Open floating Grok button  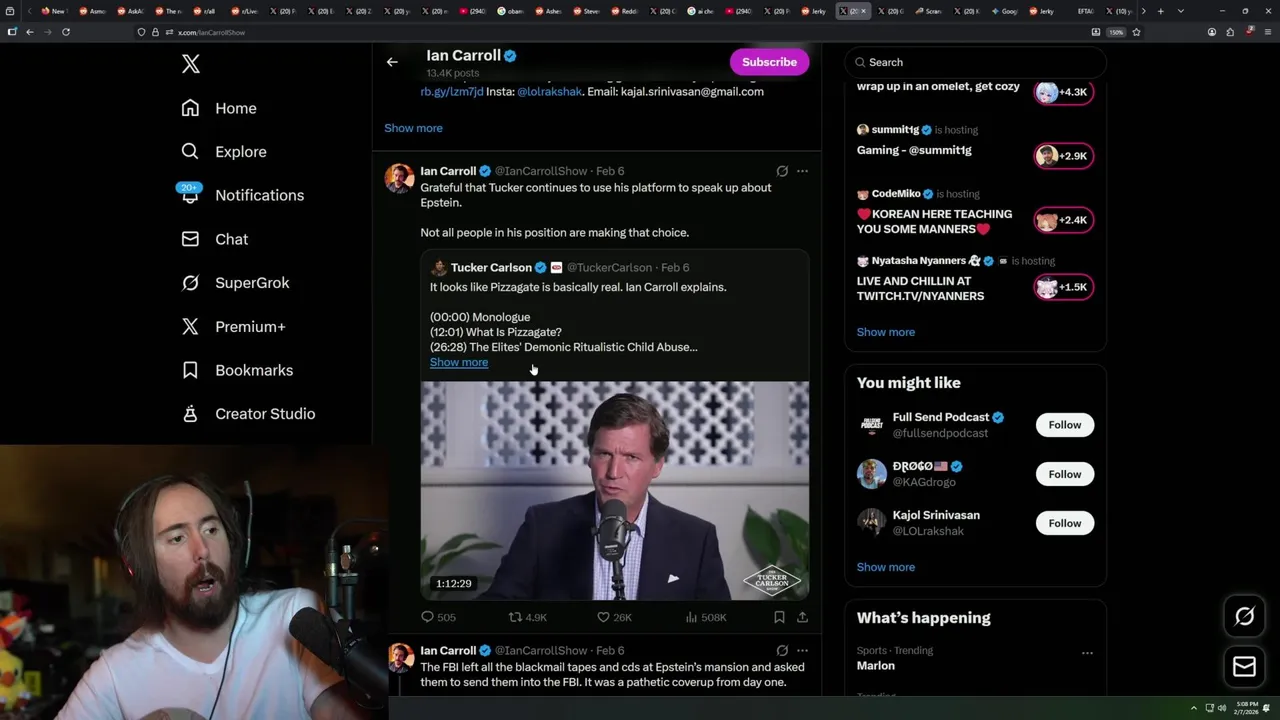pos(1244,617)
